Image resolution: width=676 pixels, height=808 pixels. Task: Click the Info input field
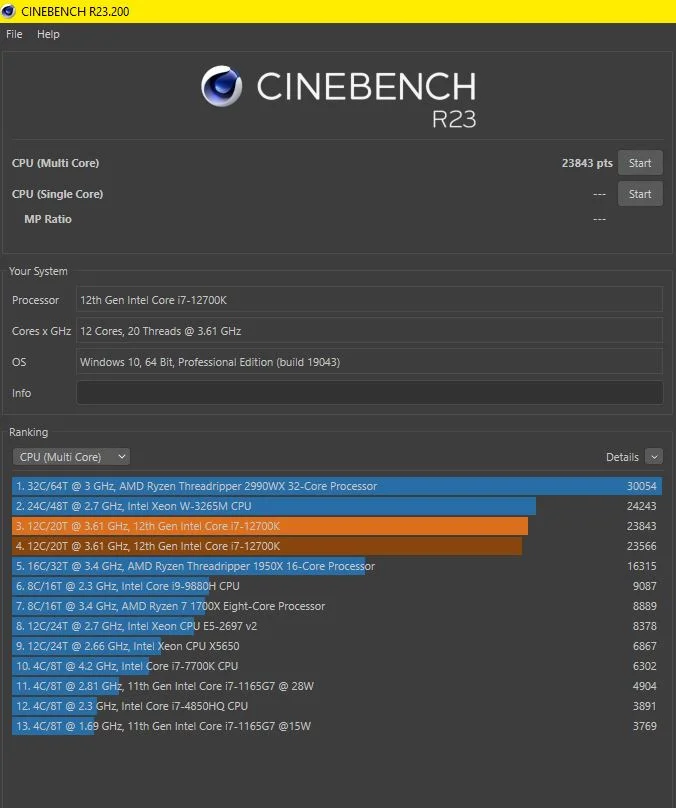coord(369,393)
